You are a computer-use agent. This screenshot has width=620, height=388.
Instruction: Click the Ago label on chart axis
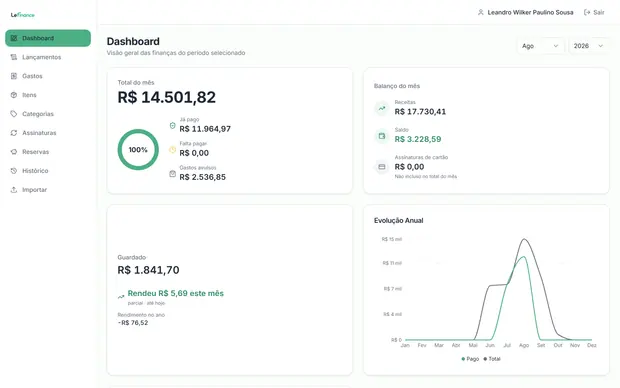[x=524, y=345]
